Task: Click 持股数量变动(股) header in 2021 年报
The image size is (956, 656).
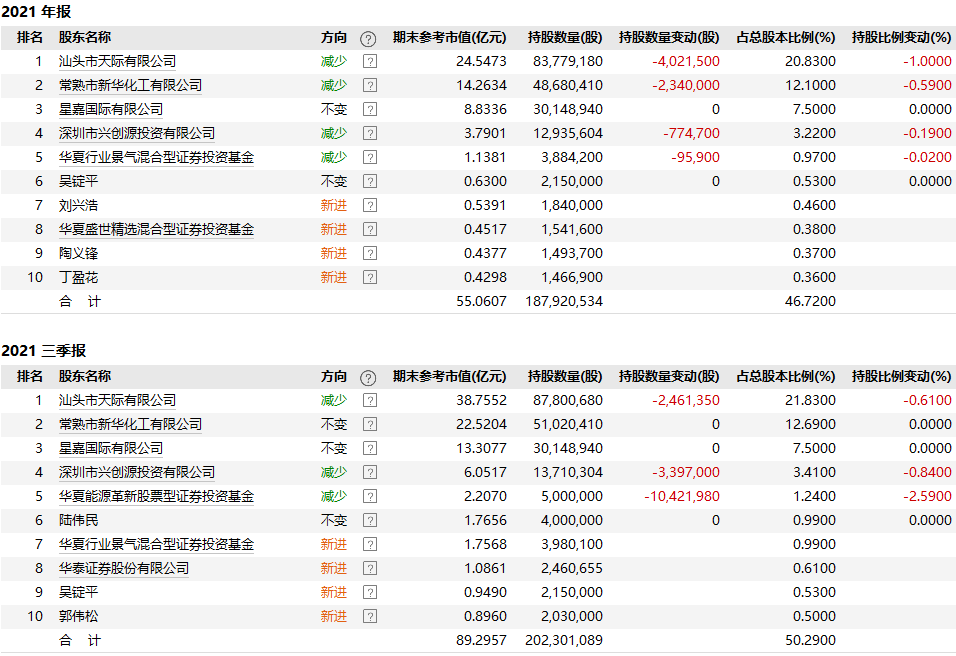Action: (669, 38)
